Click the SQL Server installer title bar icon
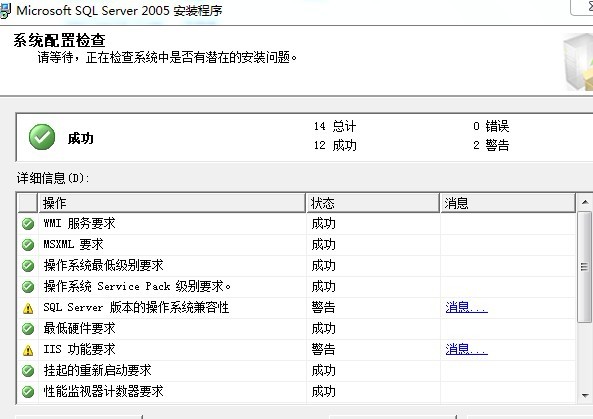This screenshot has height=419, width=593. tap(5, 11)
